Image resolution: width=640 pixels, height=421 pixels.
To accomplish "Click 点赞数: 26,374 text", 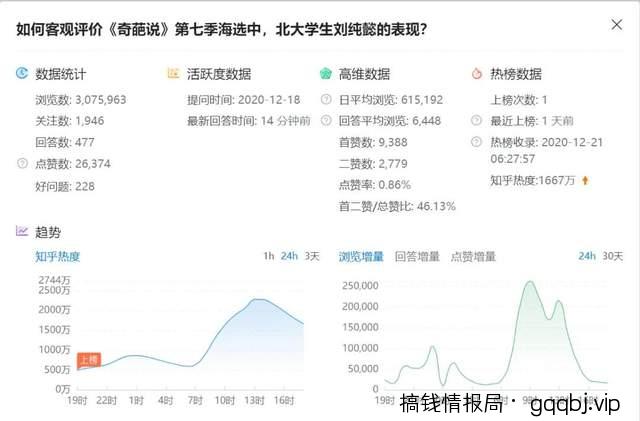I will [73, 164].
